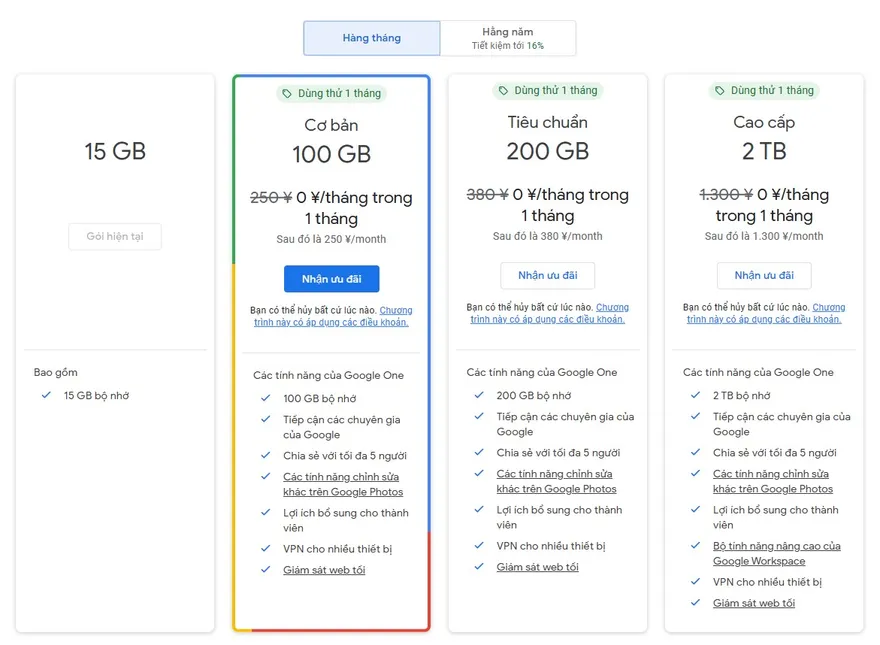Click the checkmark beside 15 GB bộ nhớ

click(x=45, y=395)
